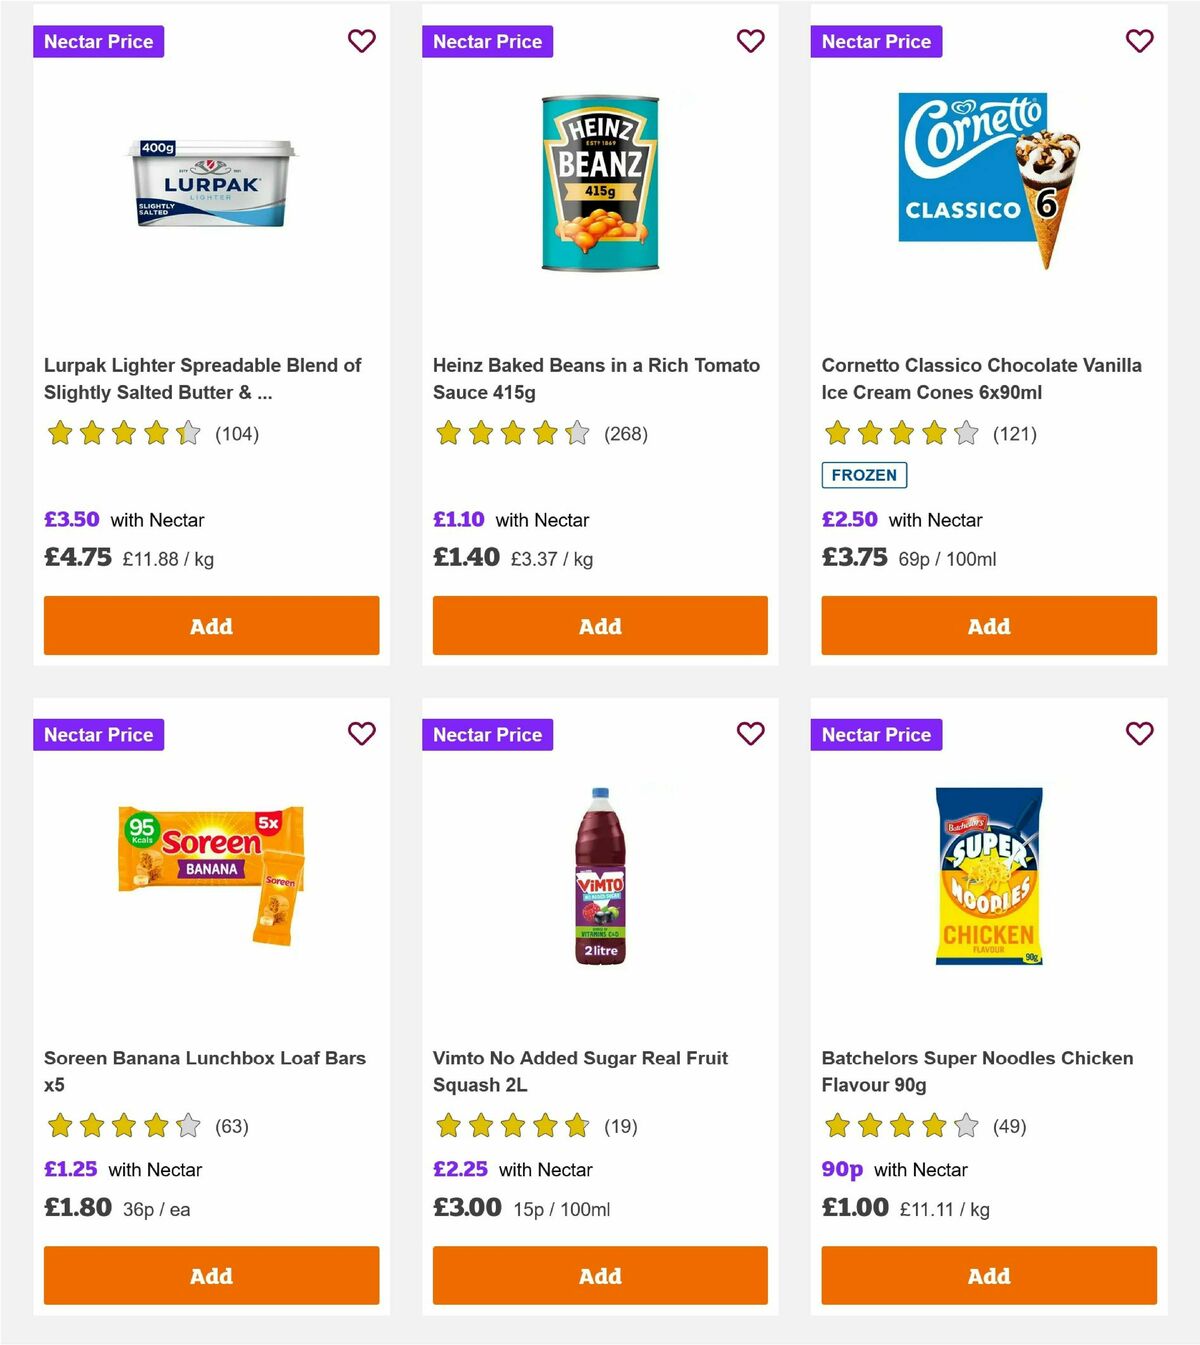Favourite the Lurpak Lighter Spreadable product
The image size is (1200, 1345).
(361, 41)
